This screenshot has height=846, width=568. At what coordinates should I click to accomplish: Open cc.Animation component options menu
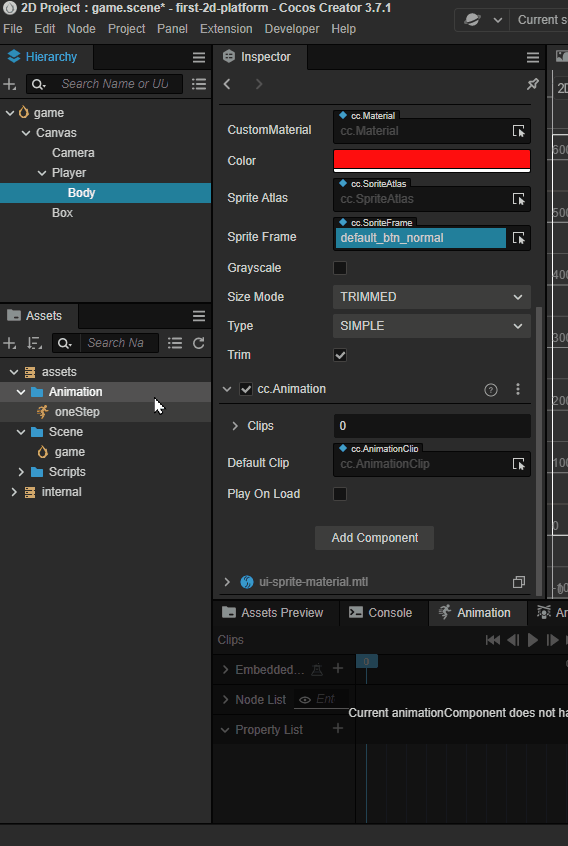tap(518, 389)
